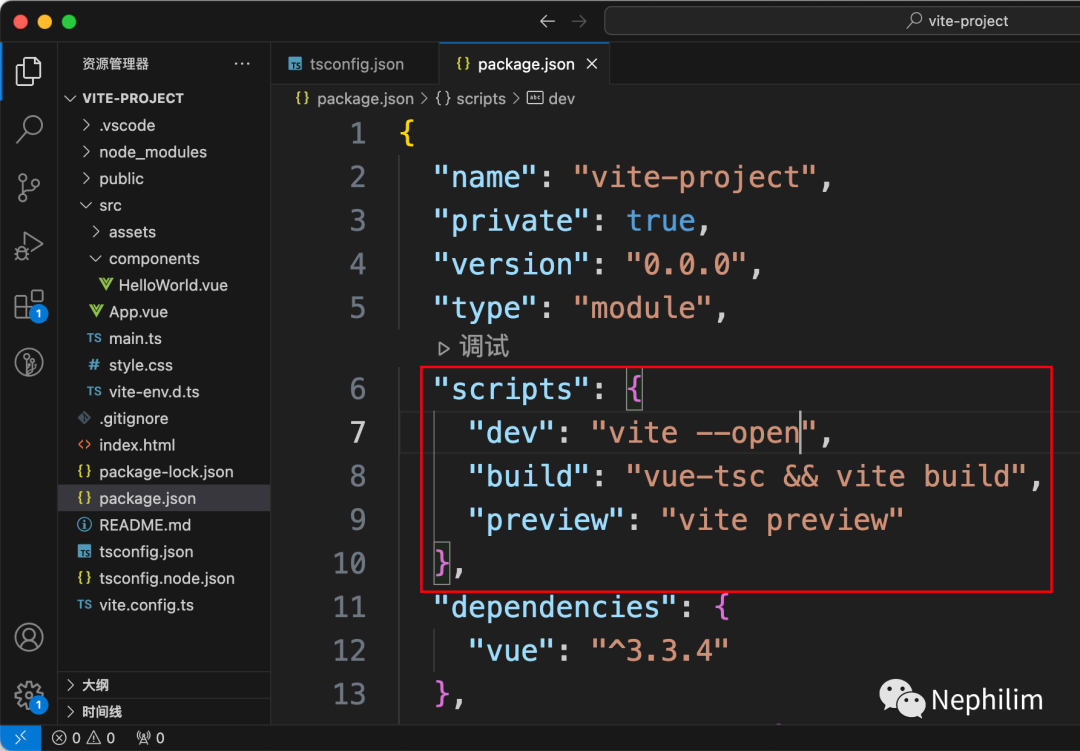Open the Extensions view icon
The image size is (1080, 751).
(28, 305)
